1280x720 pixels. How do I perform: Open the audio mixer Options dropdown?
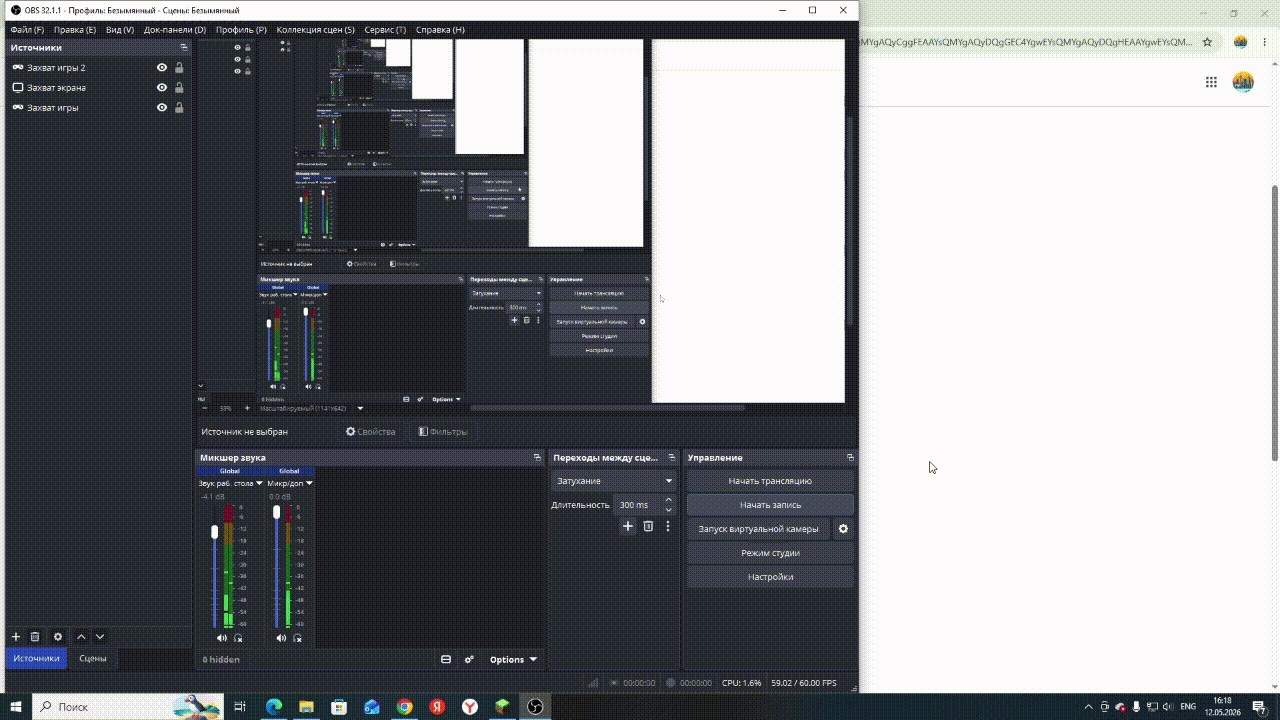(513, 660)
